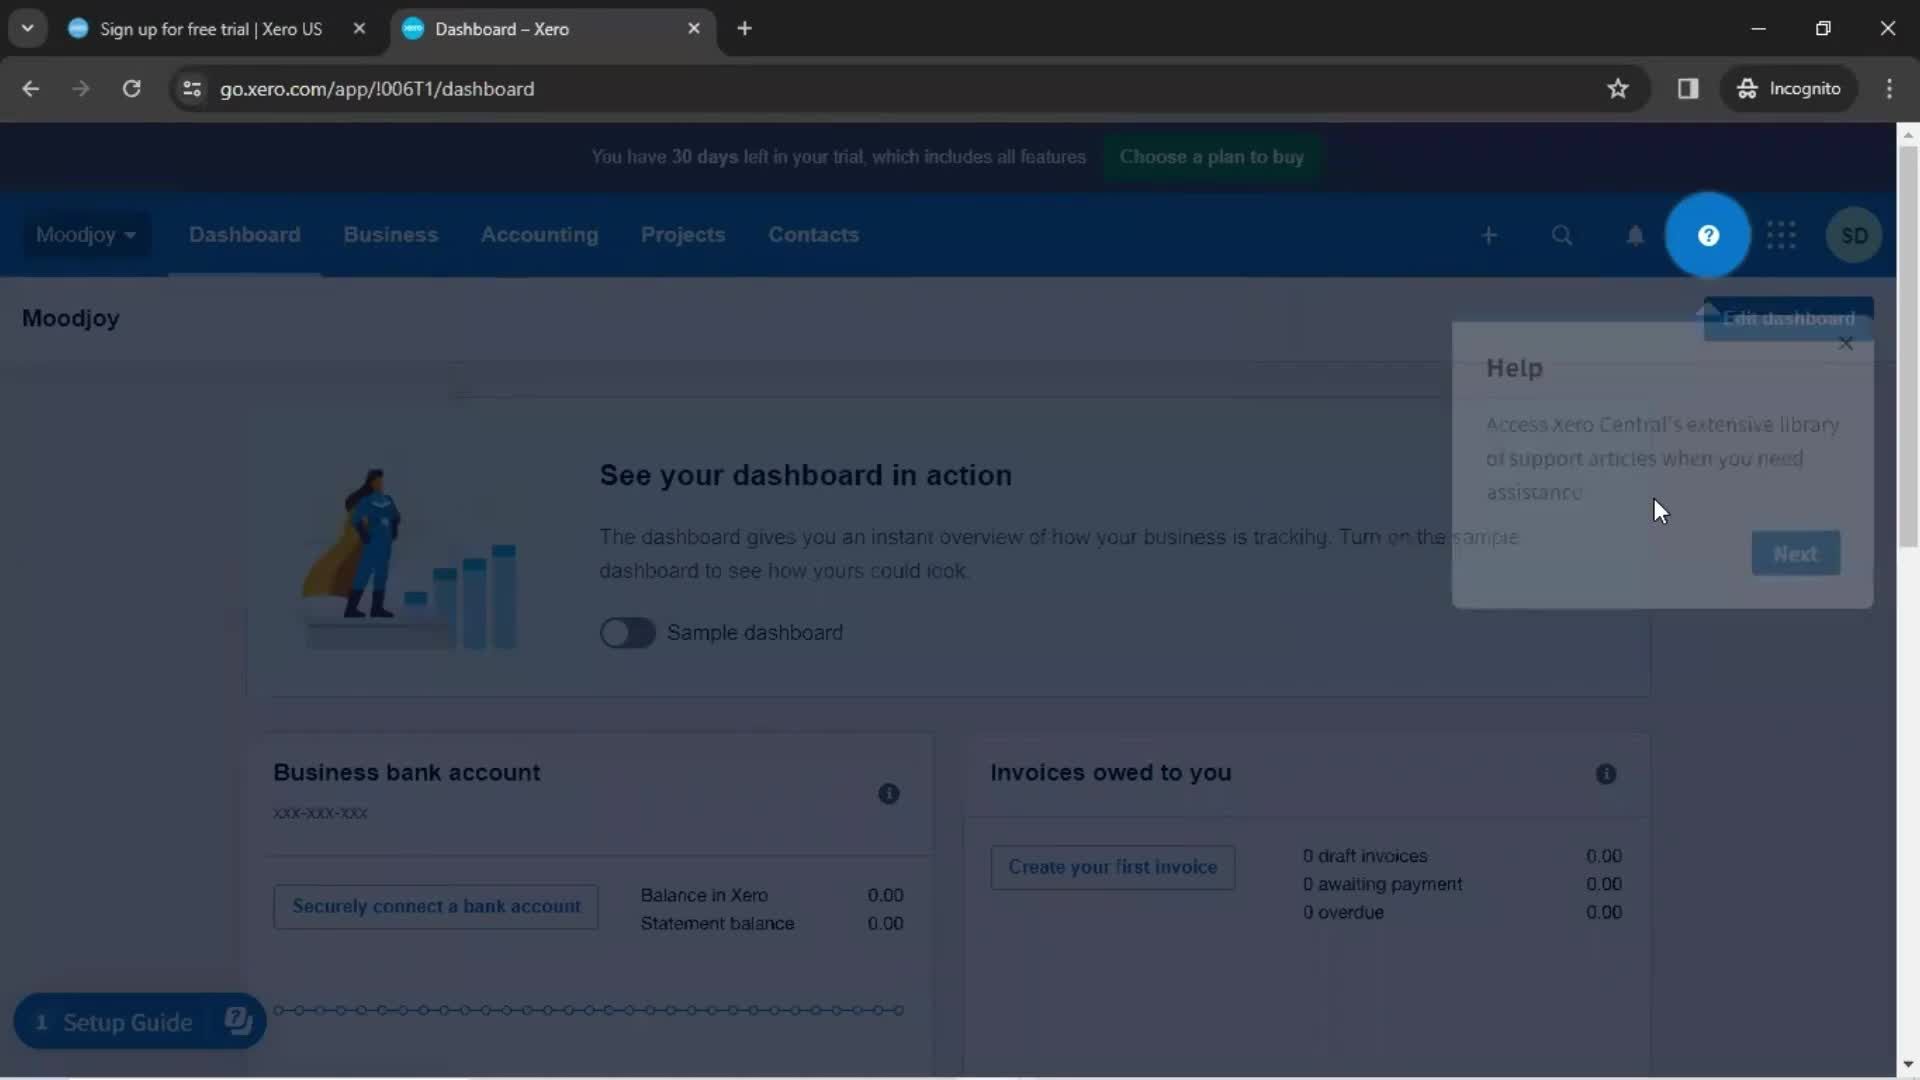The height and width of the screenshot is (1080, 1920).
Task: Click Securely connect a bank account
Action: (436, 907)
